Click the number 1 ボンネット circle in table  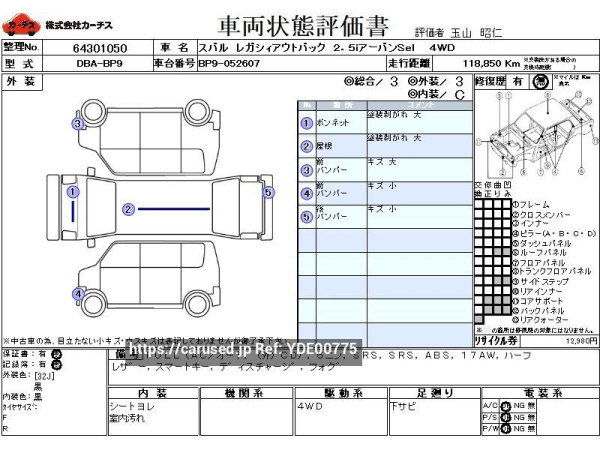pos(306,123)
